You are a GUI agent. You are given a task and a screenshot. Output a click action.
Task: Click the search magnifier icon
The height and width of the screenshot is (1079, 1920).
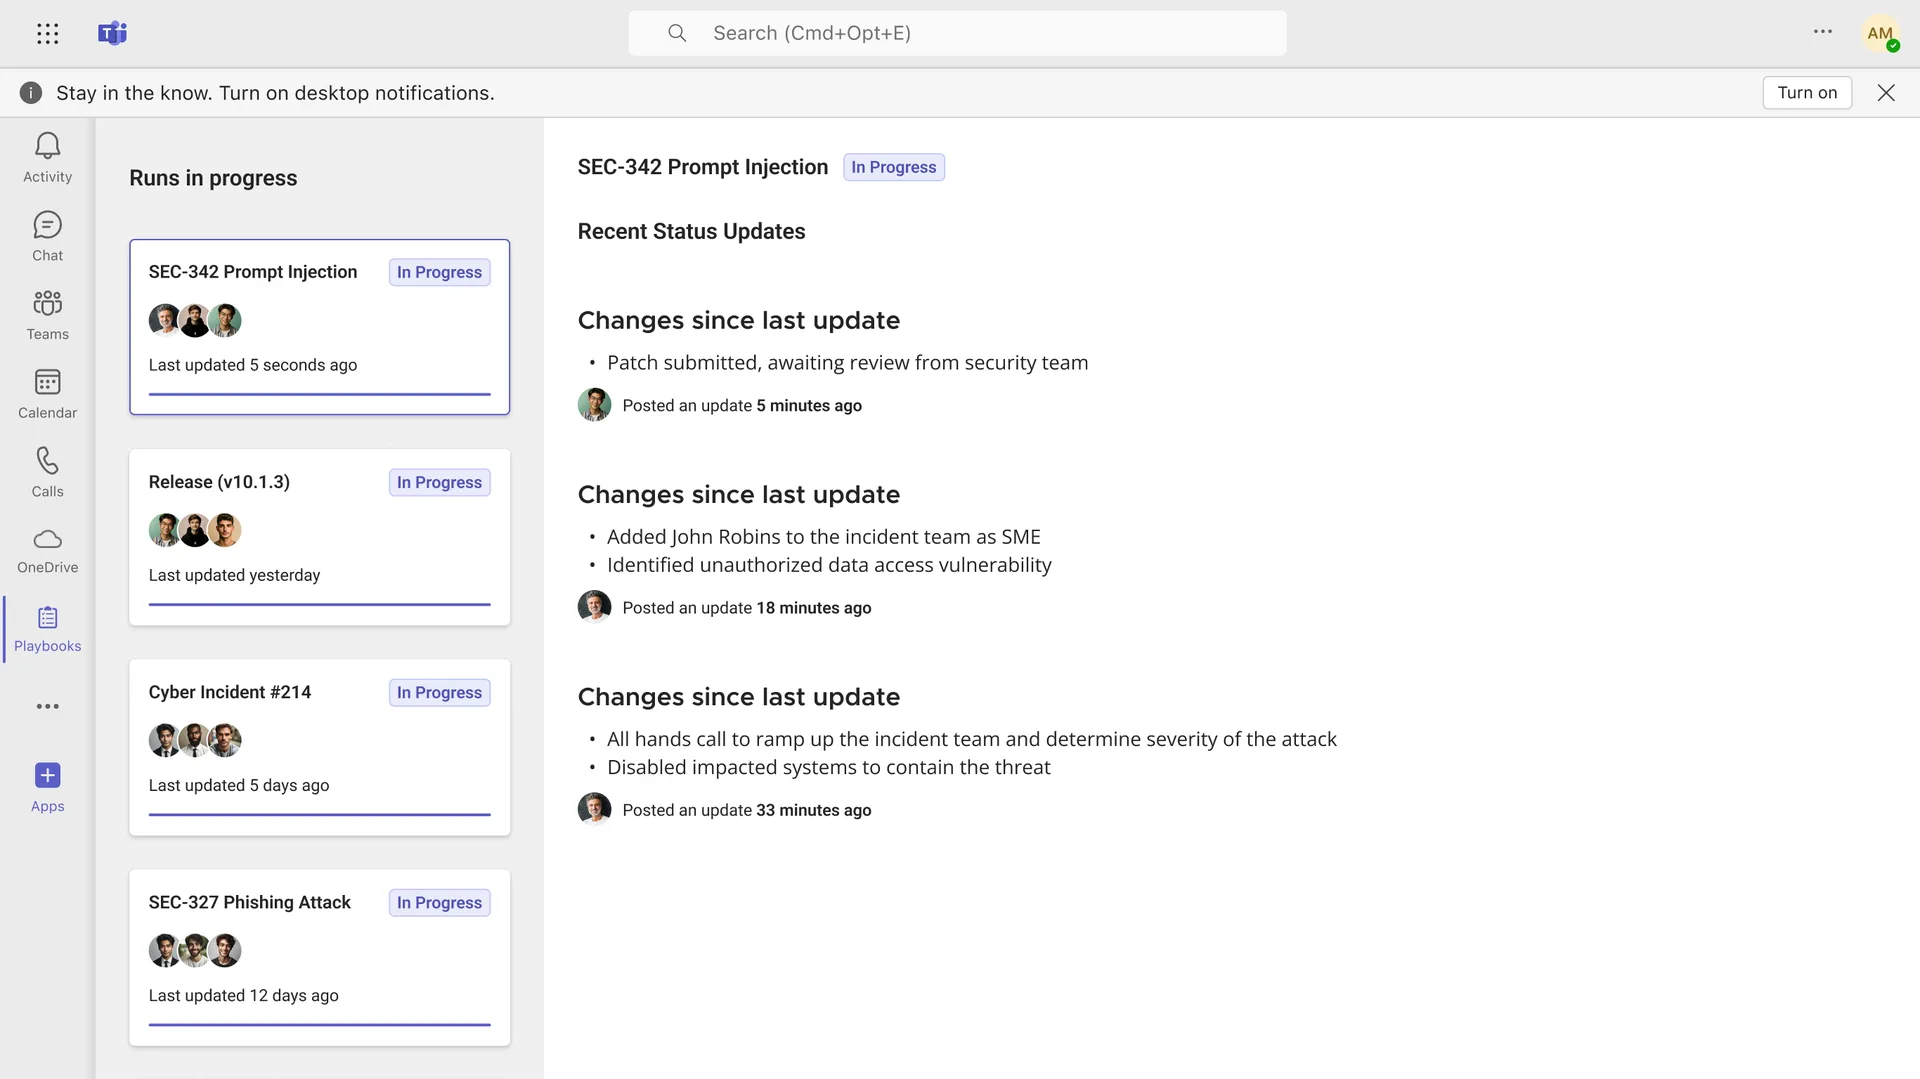click(677, 33)
